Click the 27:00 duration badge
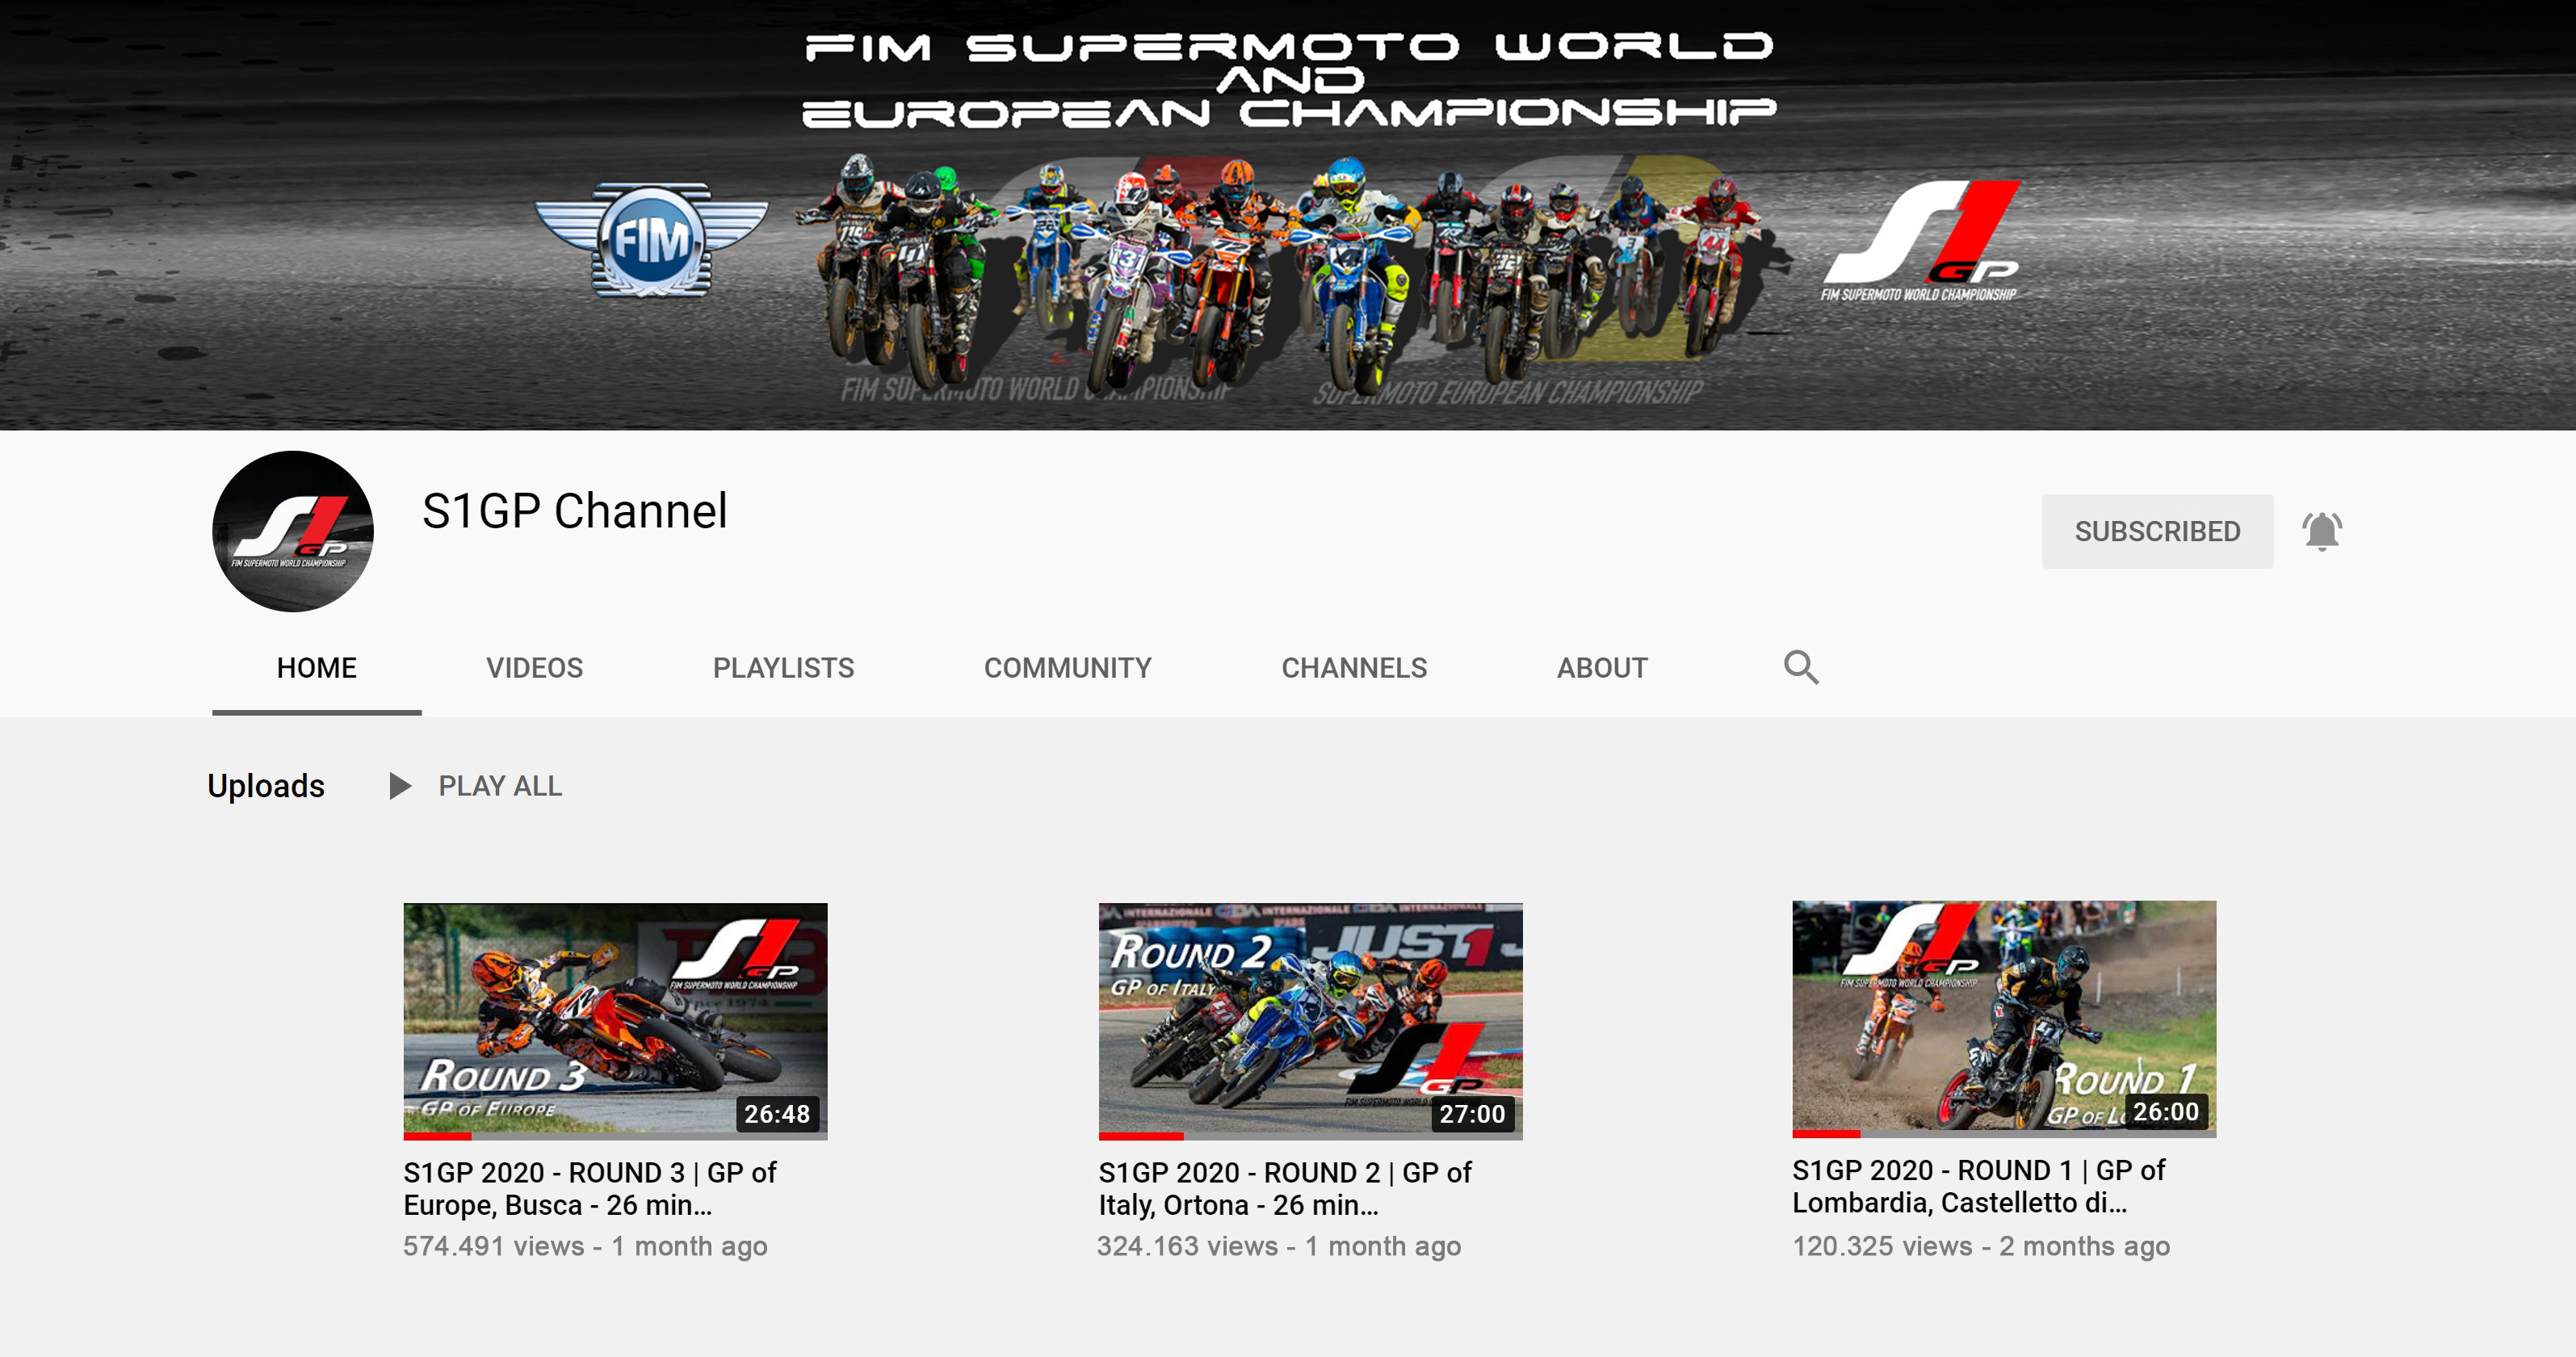The width and height of the screenshot is (2576, 1357). 1472,1114
